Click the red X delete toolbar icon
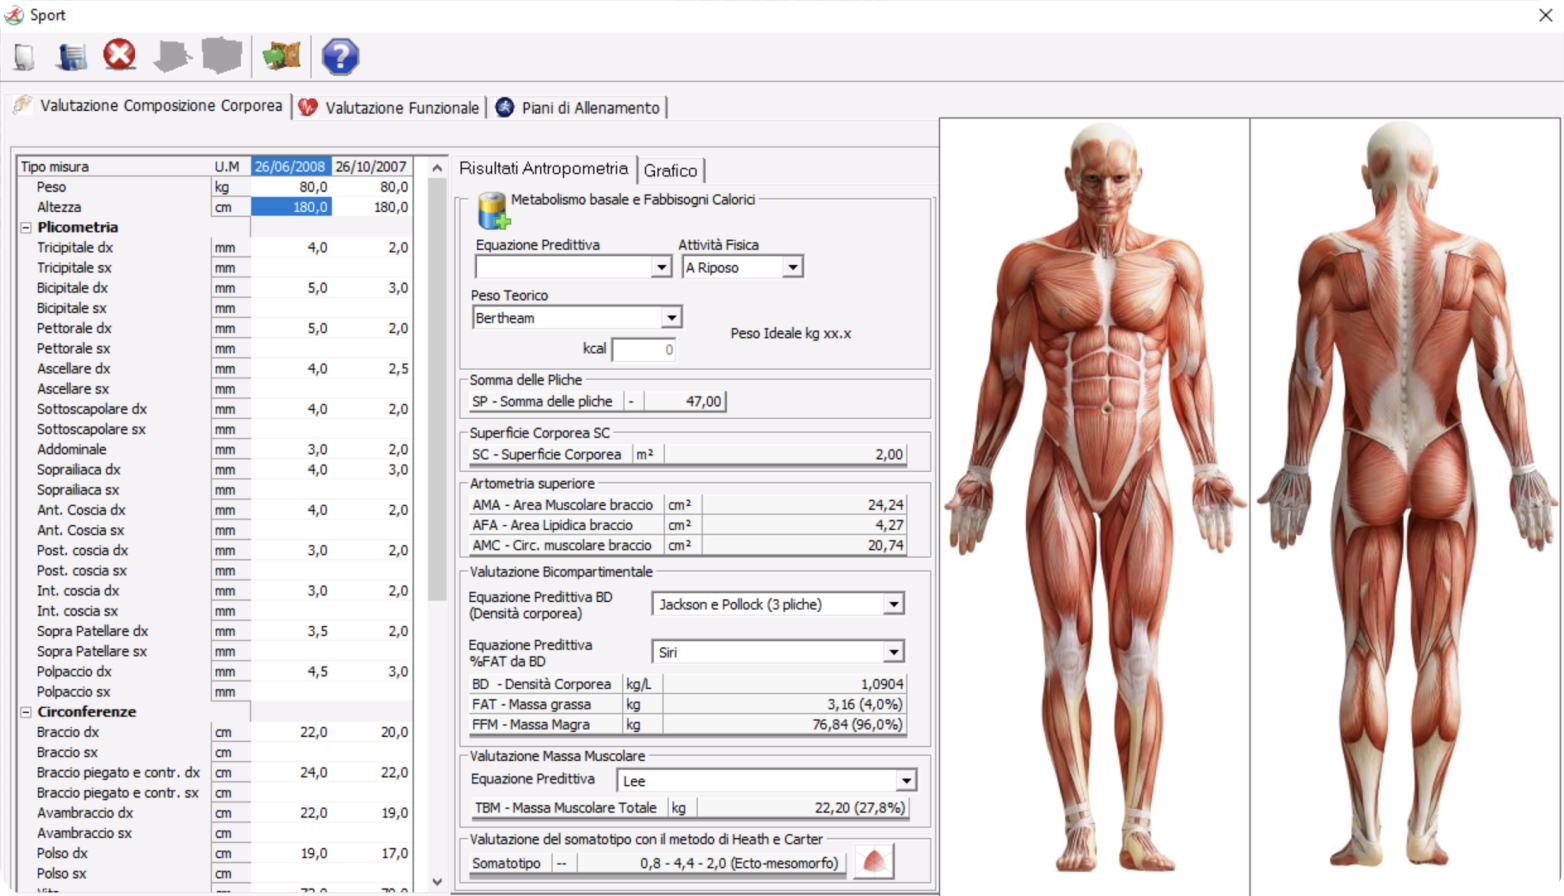 point(120,55)
